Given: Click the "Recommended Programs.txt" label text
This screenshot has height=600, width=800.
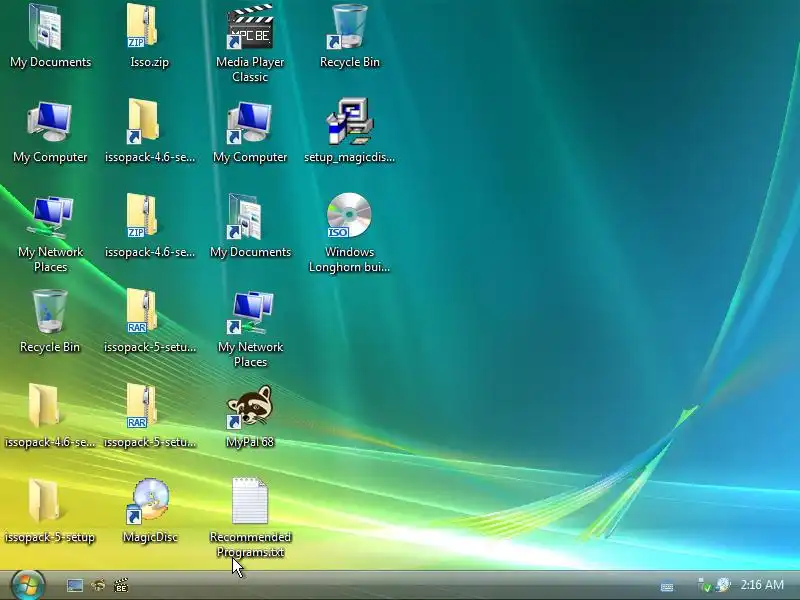Looking at the screenshot, I should 250,544.
